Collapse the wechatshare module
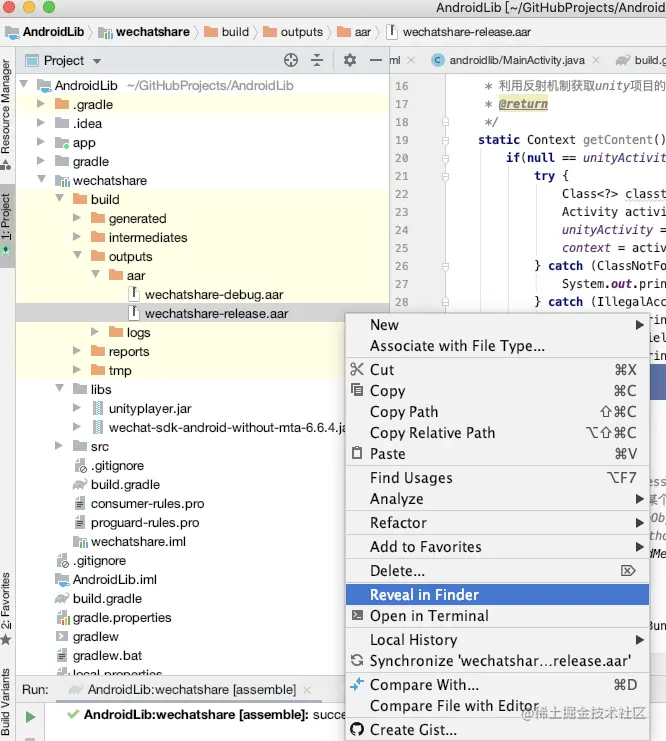 coord(42,179)
